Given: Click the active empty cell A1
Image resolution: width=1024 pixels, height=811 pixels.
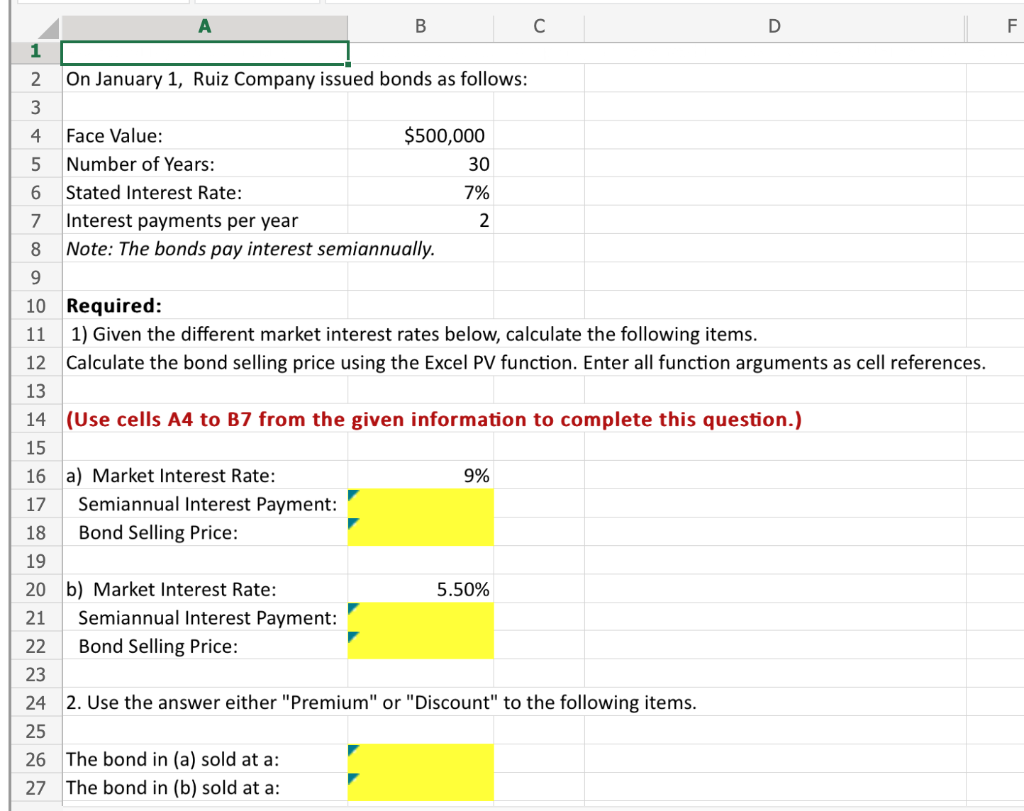Looking at the screenshot, I should pyautogui.click(x=204, y=52).
